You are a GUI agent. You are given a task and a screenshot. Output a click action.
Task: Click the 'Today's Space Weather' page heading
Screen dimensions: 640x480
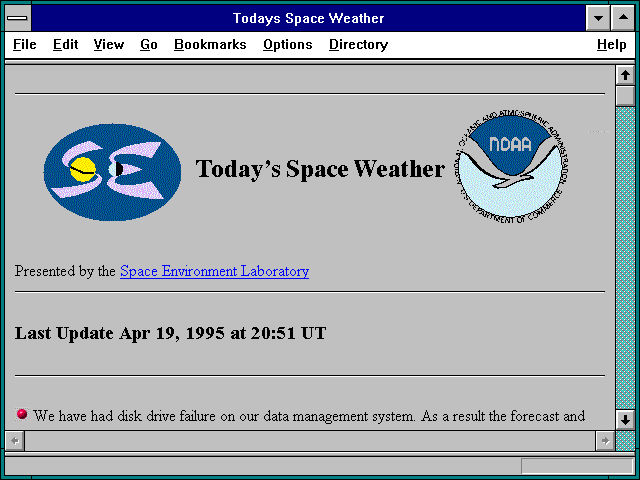click(x=320, y=169)
